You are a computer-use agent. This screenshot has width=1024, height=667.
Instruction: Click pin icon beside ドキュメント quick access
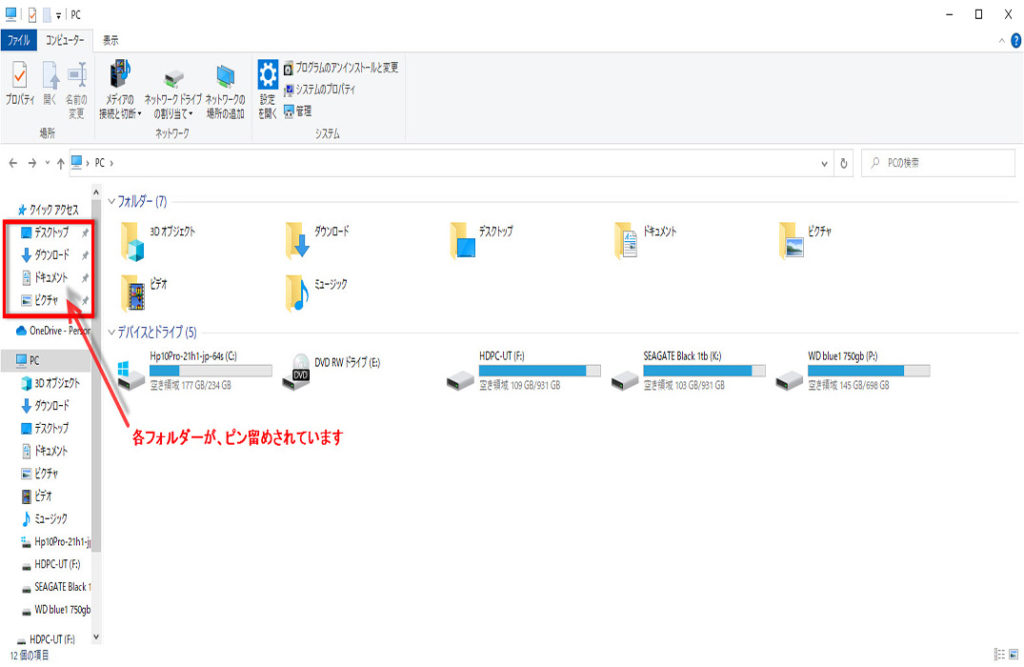point(86,278)
